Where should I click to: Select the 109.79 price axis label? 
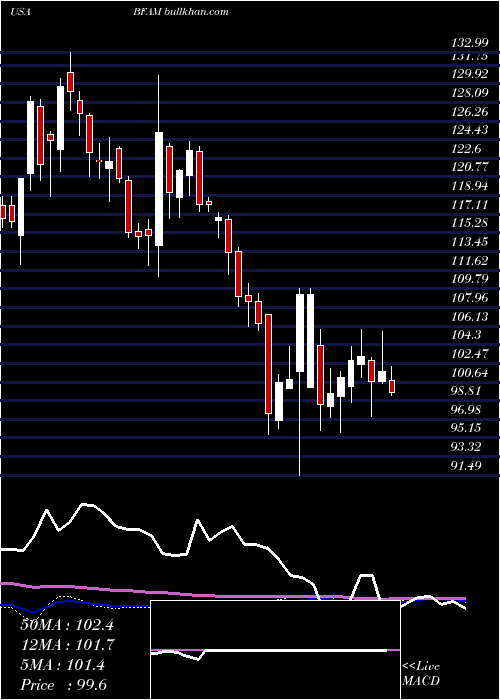click(470, 279)
